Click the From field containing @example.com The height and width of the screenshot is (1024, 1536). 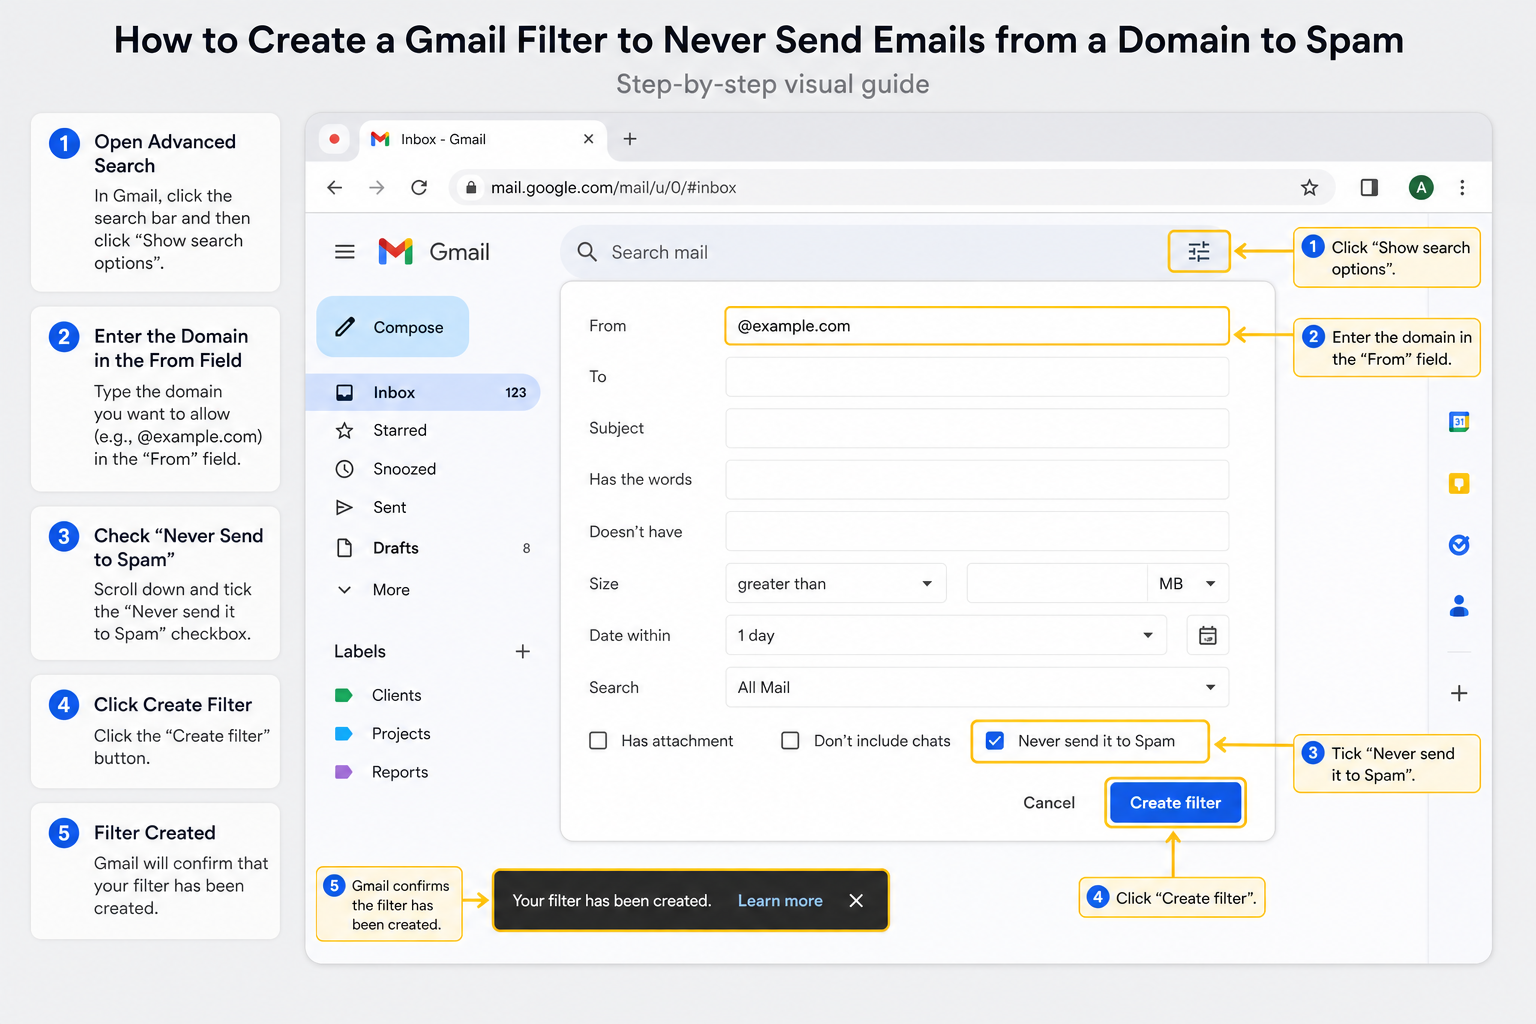[x=977, y=326]
